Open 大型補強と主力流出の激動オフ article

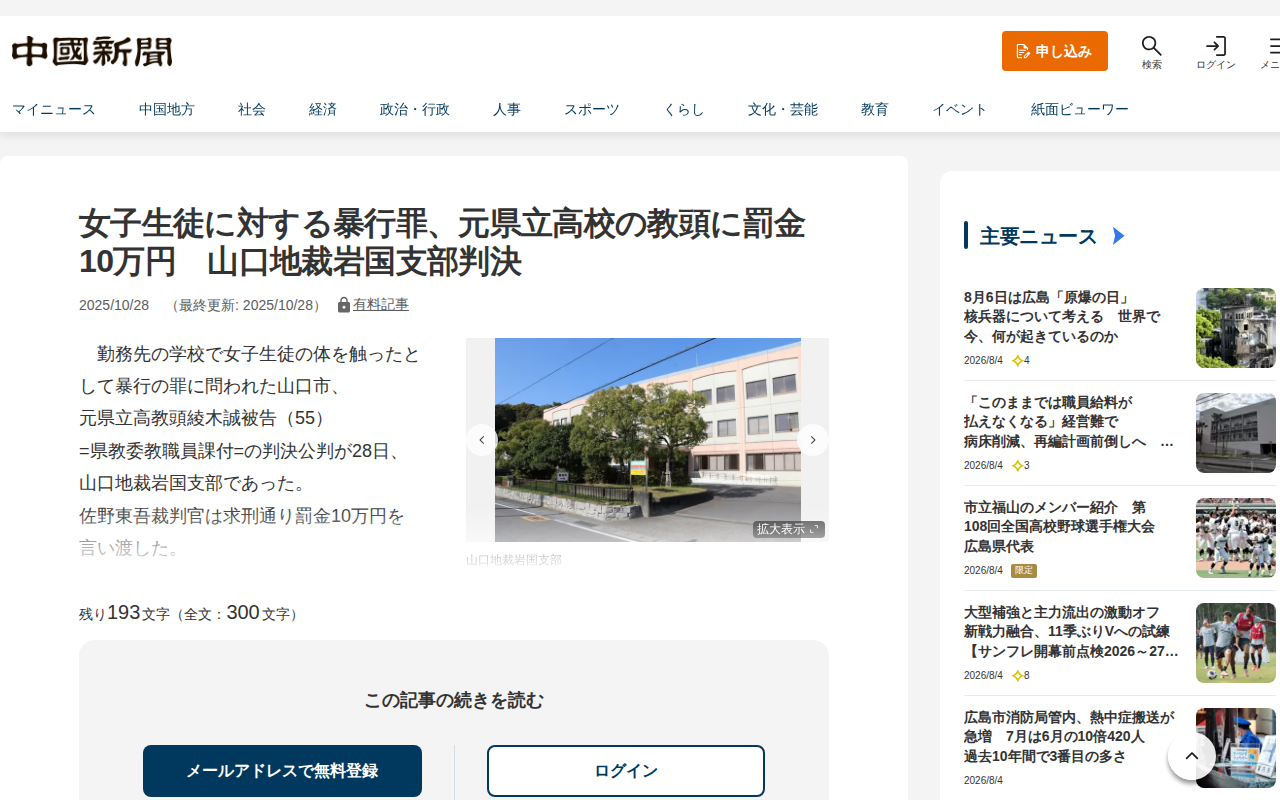(1071, 632)
